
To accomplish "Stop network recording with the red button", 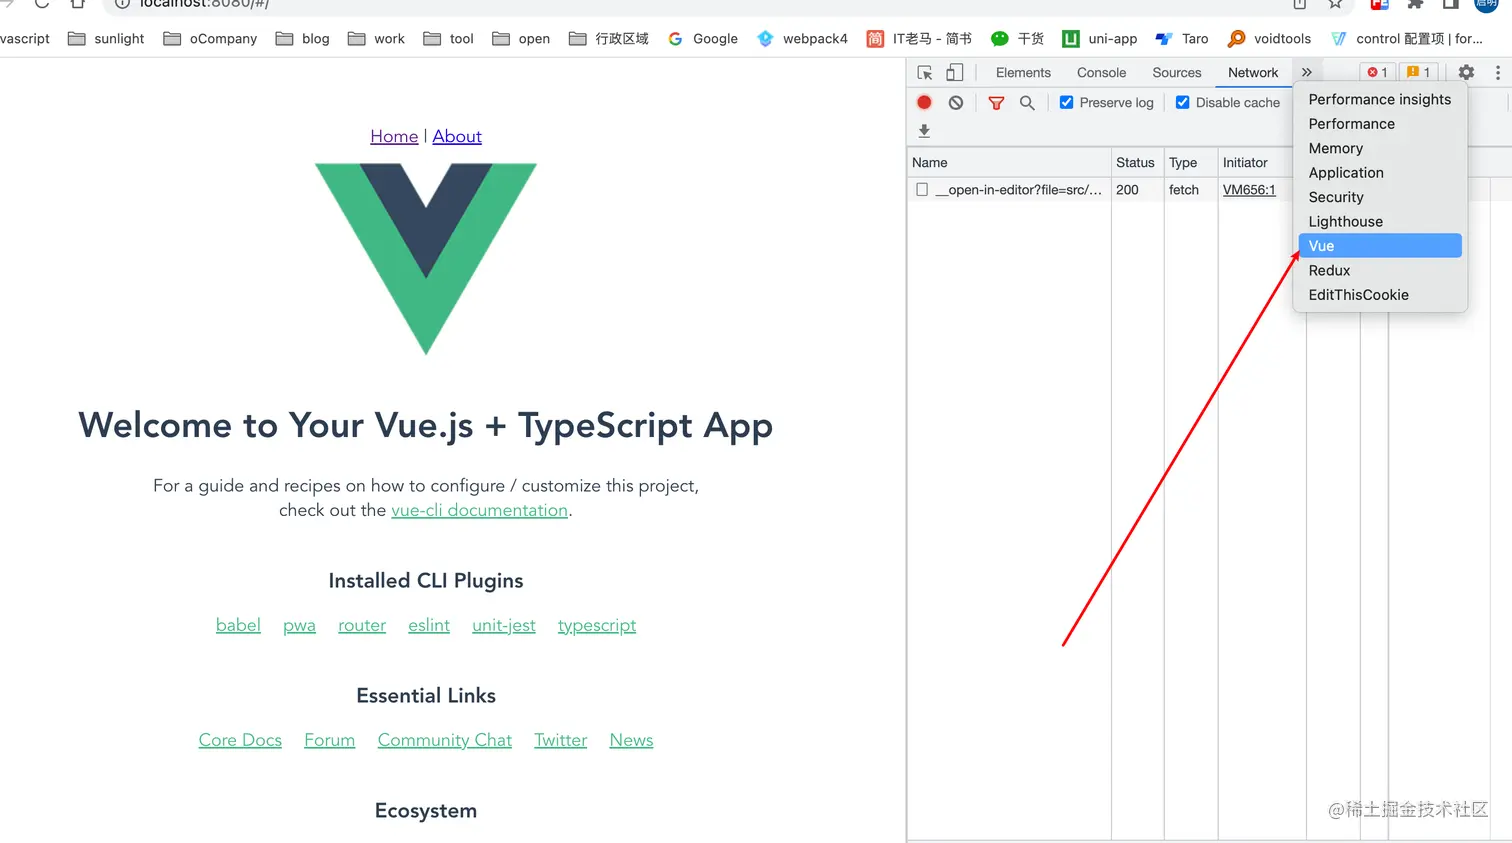I will [x=924, y=102].
